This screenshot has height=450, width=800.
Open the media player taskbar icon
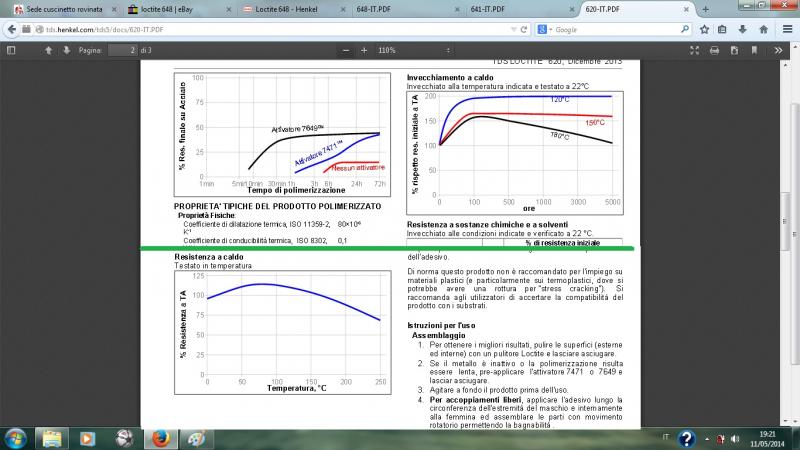click(x=87, y=439)
